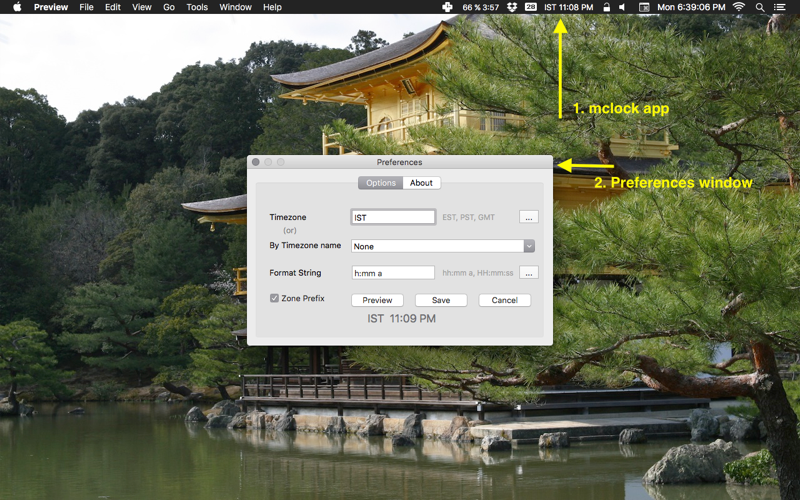Click the Dropbox icon in menu bar
The height and width of the screenshot is (500, 800).
512,7
